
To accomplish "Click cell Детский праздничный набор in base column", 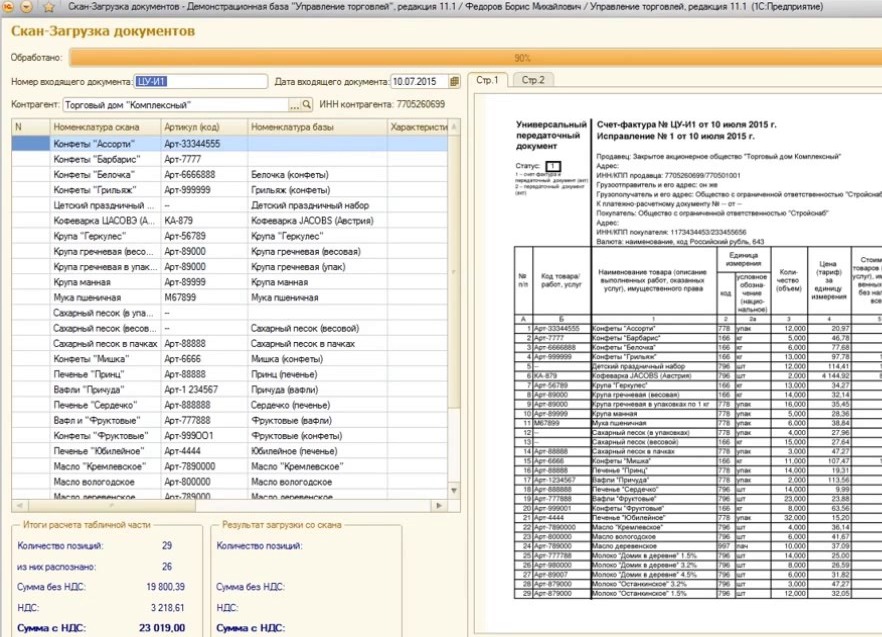I will [317, 205].
